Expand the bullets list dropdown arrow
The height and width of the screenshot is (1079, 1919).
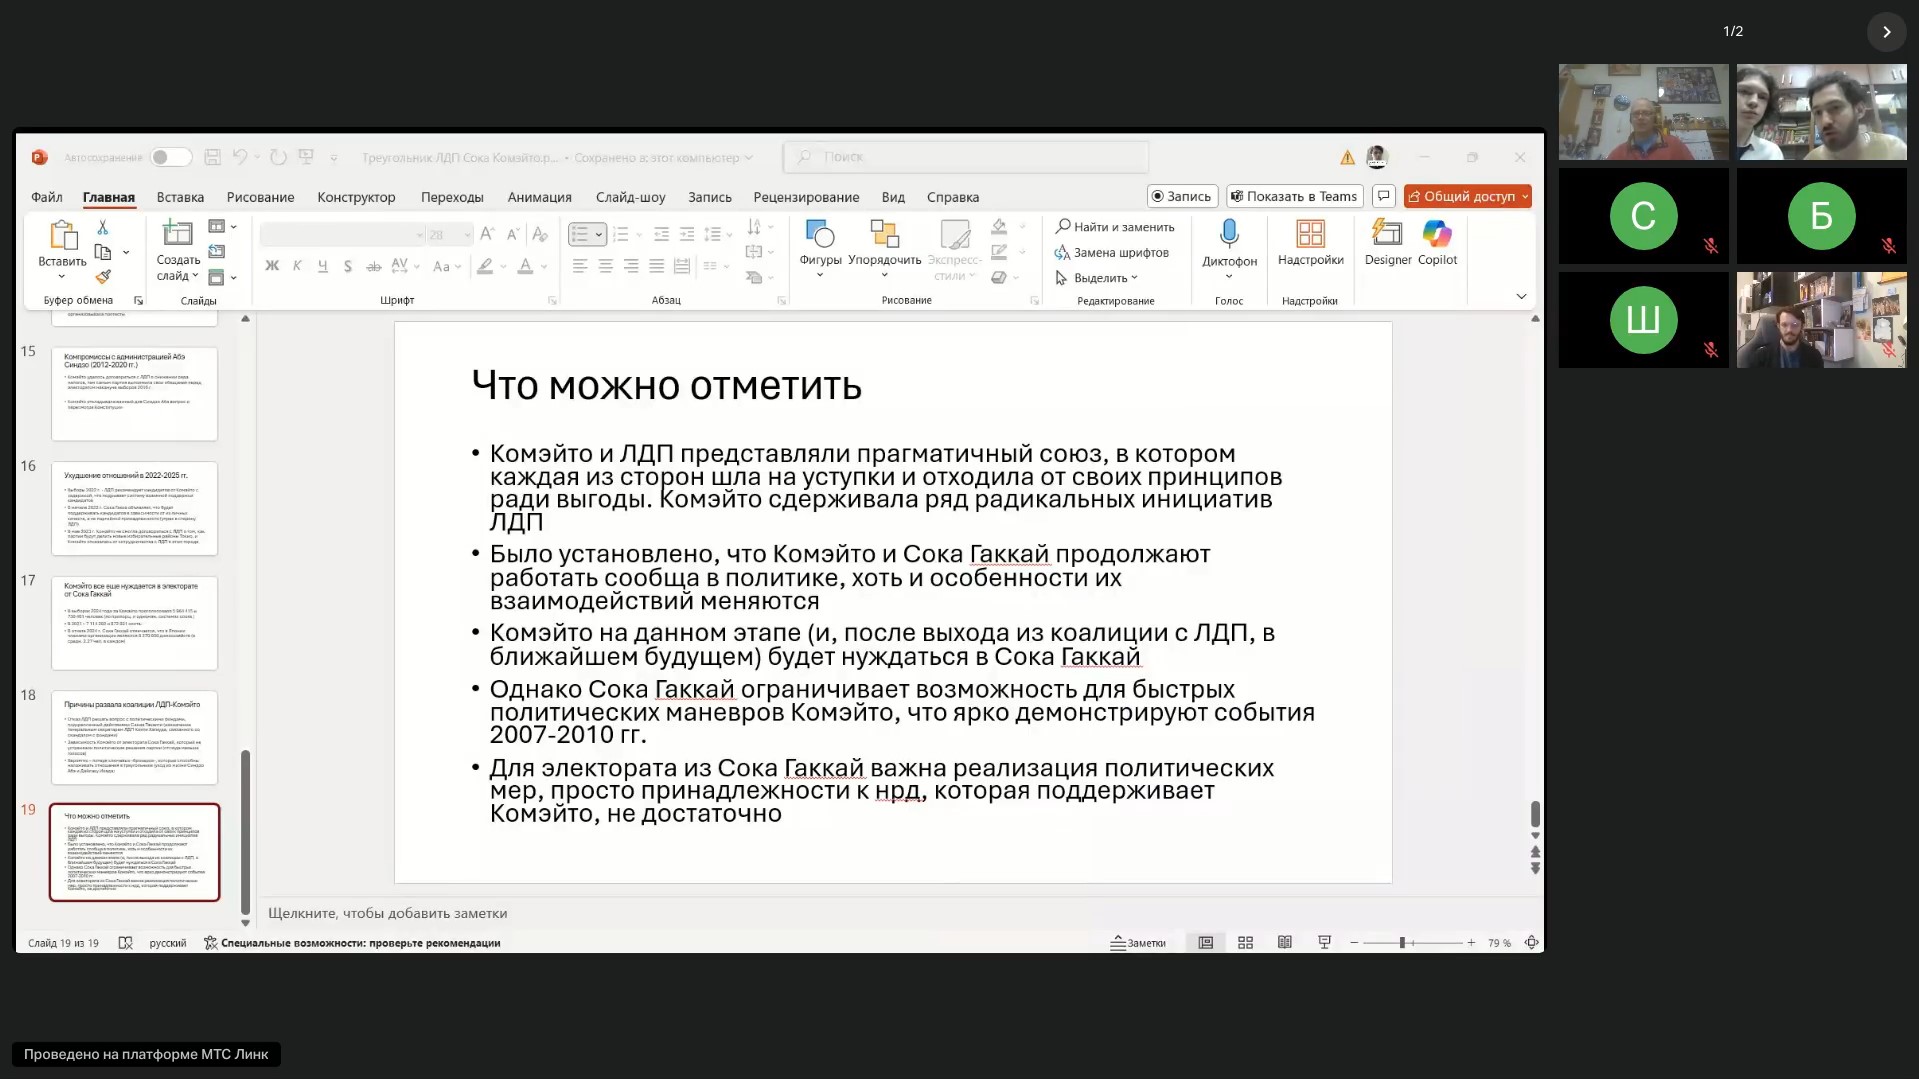pos(599,235)
